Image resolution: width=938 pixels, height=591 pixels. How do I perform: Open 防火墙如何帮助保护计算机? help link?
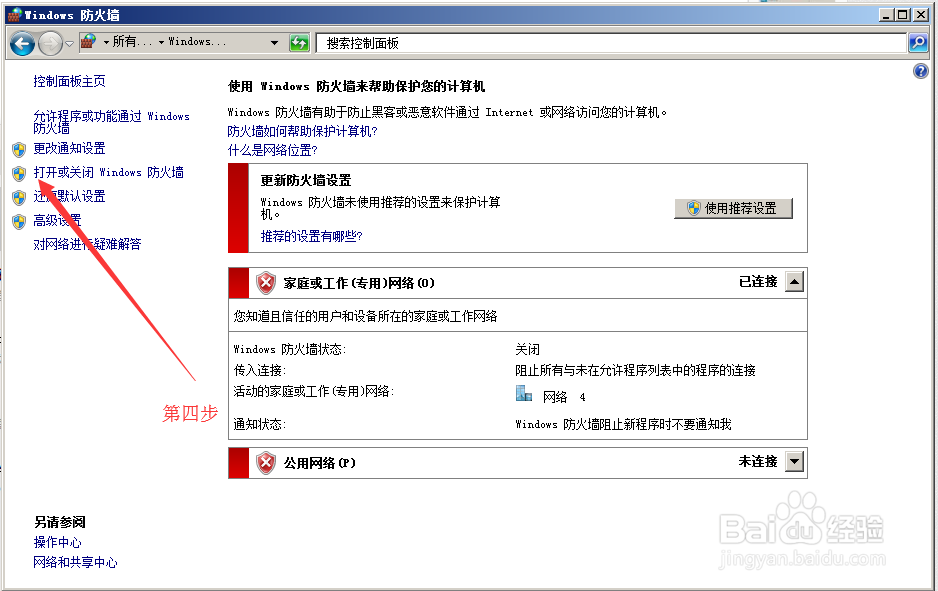click(x=302, y=131)
